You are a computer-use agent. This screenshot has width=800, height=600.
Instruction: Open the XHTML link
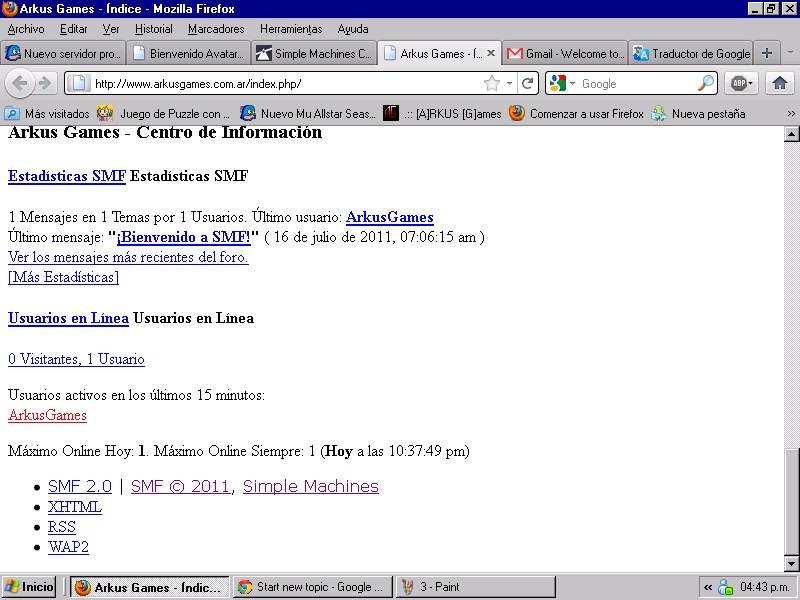75,507
